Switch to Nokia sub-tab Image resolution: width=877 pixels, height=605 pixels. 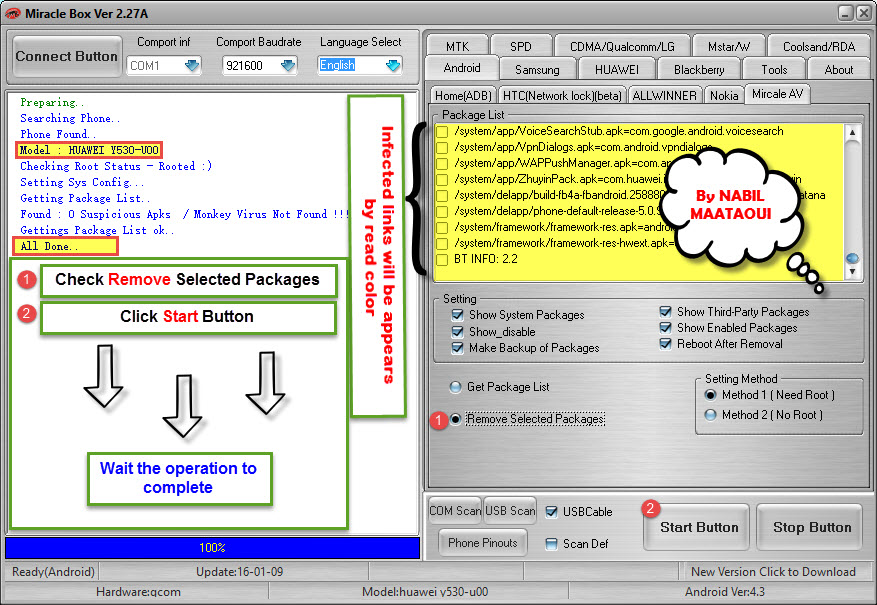(x=724, y=96)
